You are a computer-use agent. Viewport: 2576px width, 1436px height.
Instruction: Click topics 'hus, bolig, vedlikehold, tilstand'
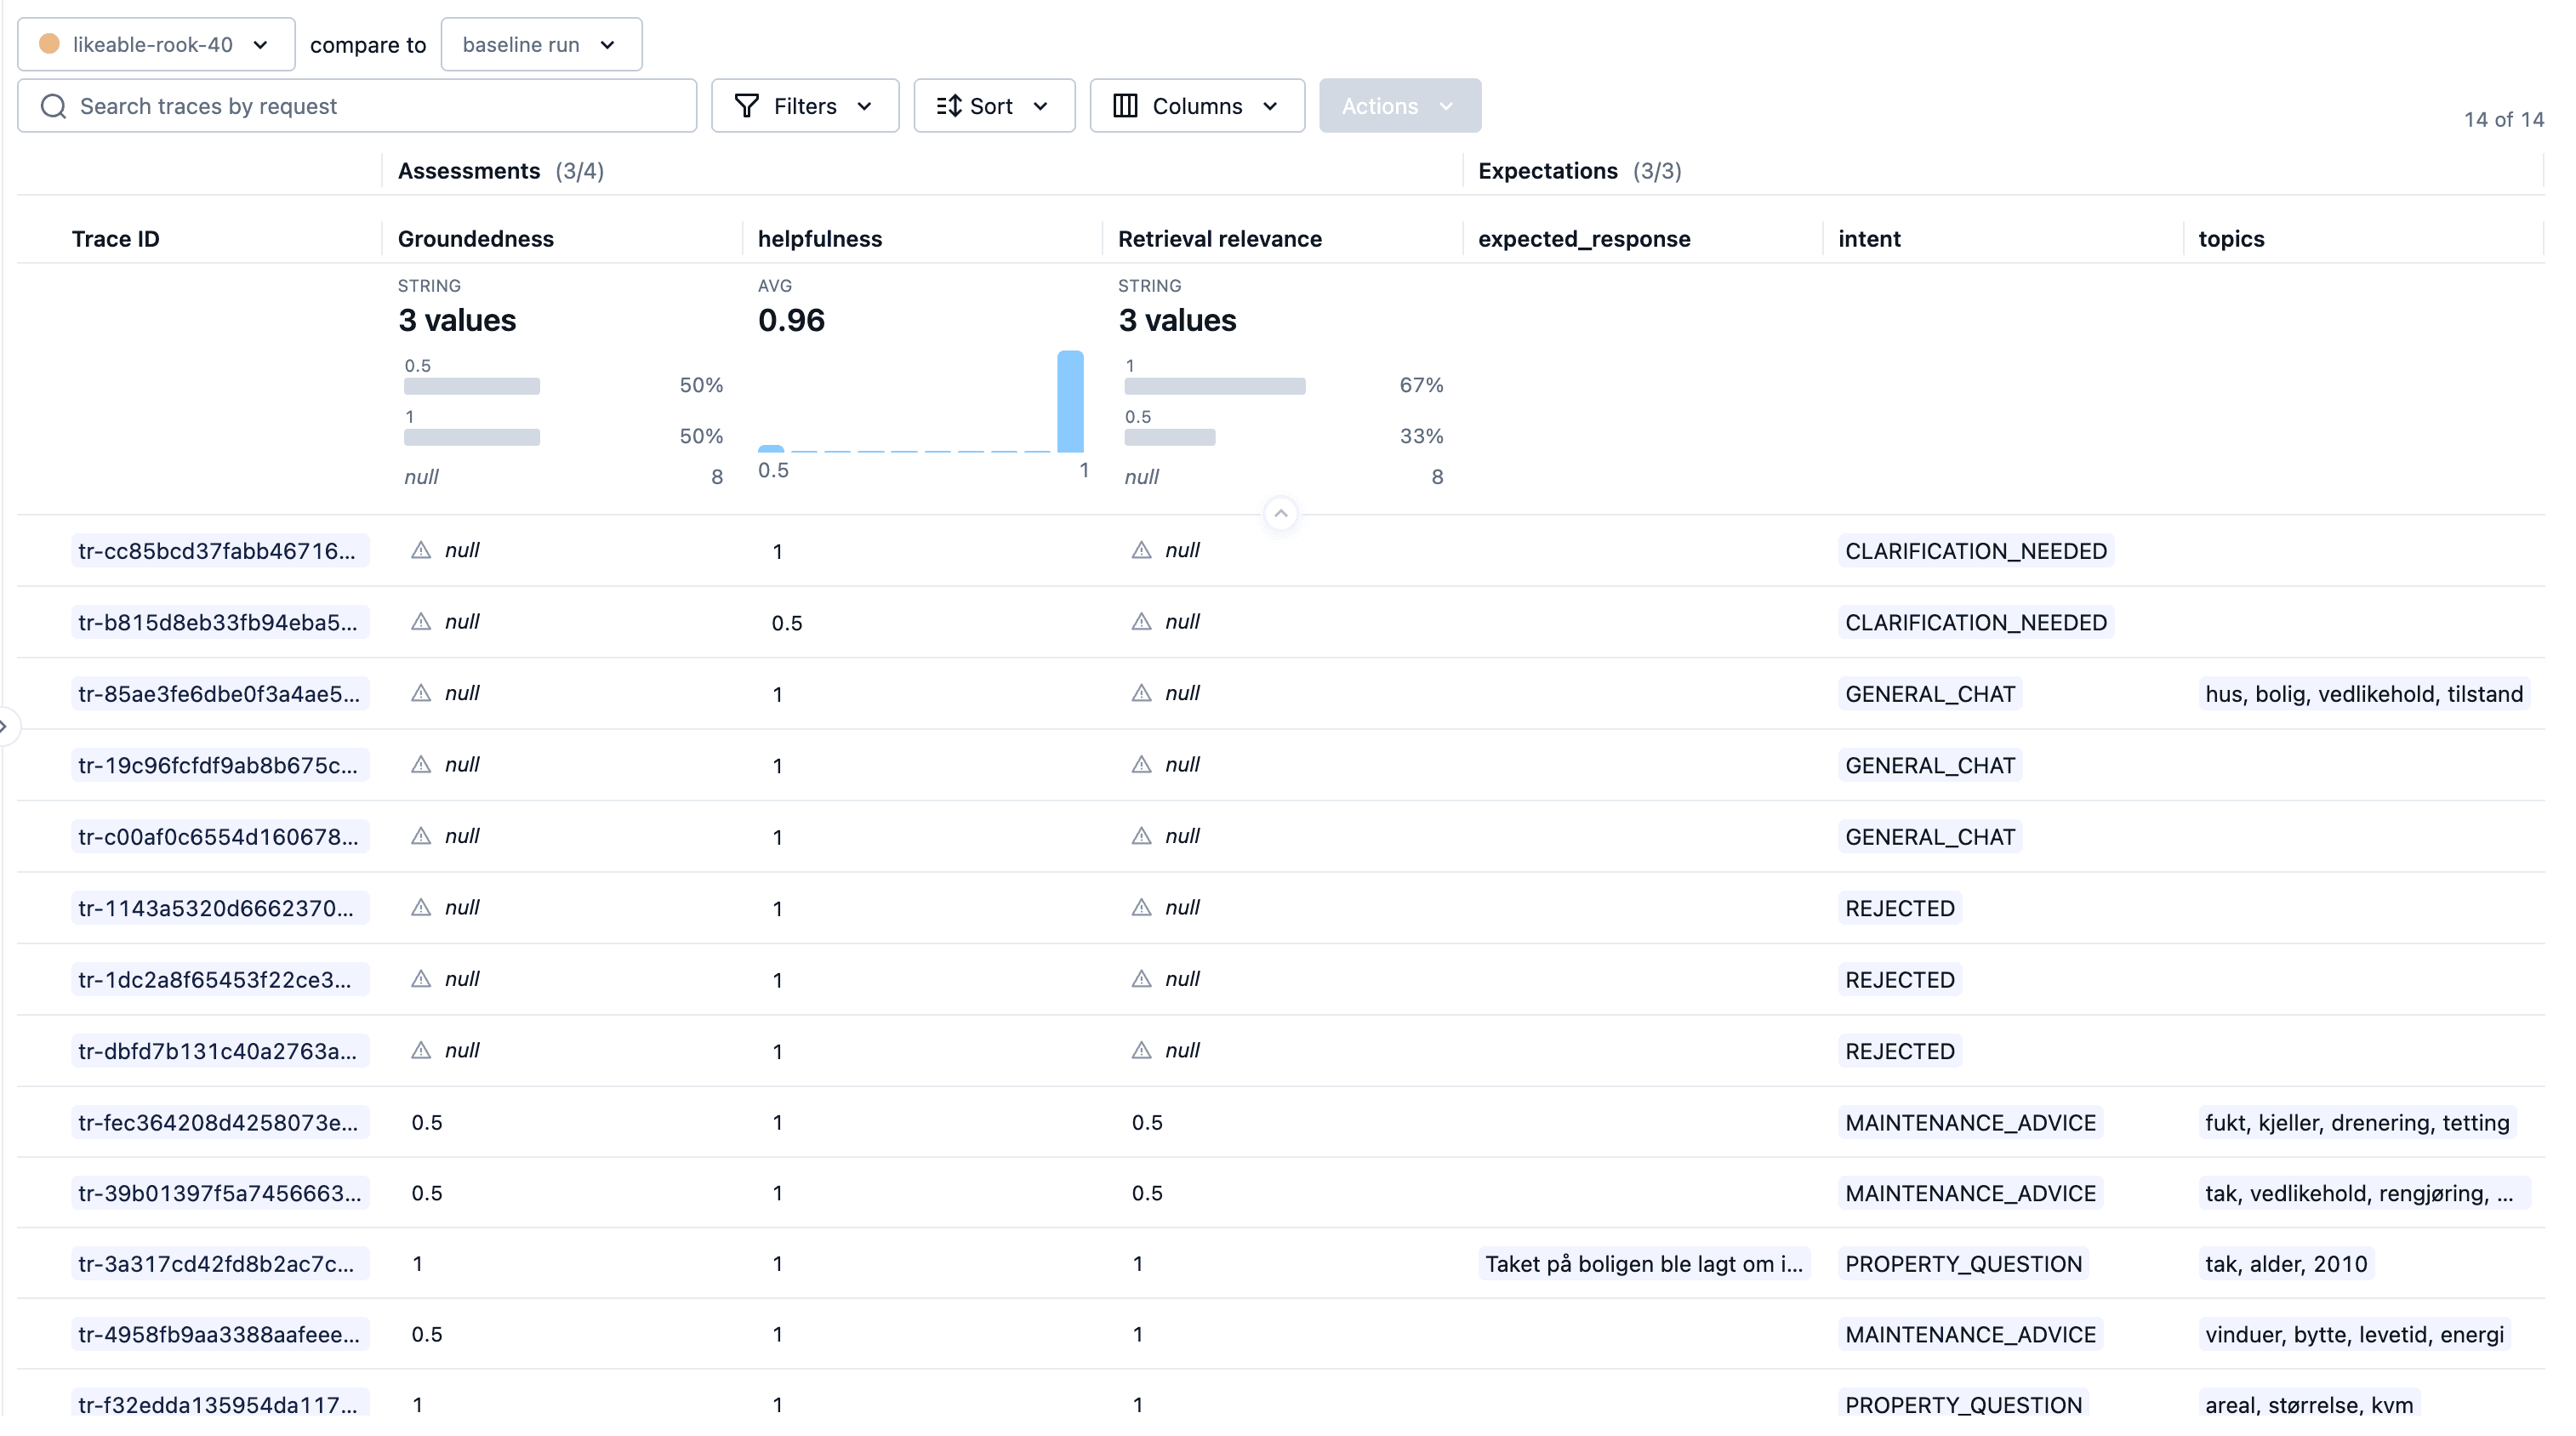(x=2364, y=694)
